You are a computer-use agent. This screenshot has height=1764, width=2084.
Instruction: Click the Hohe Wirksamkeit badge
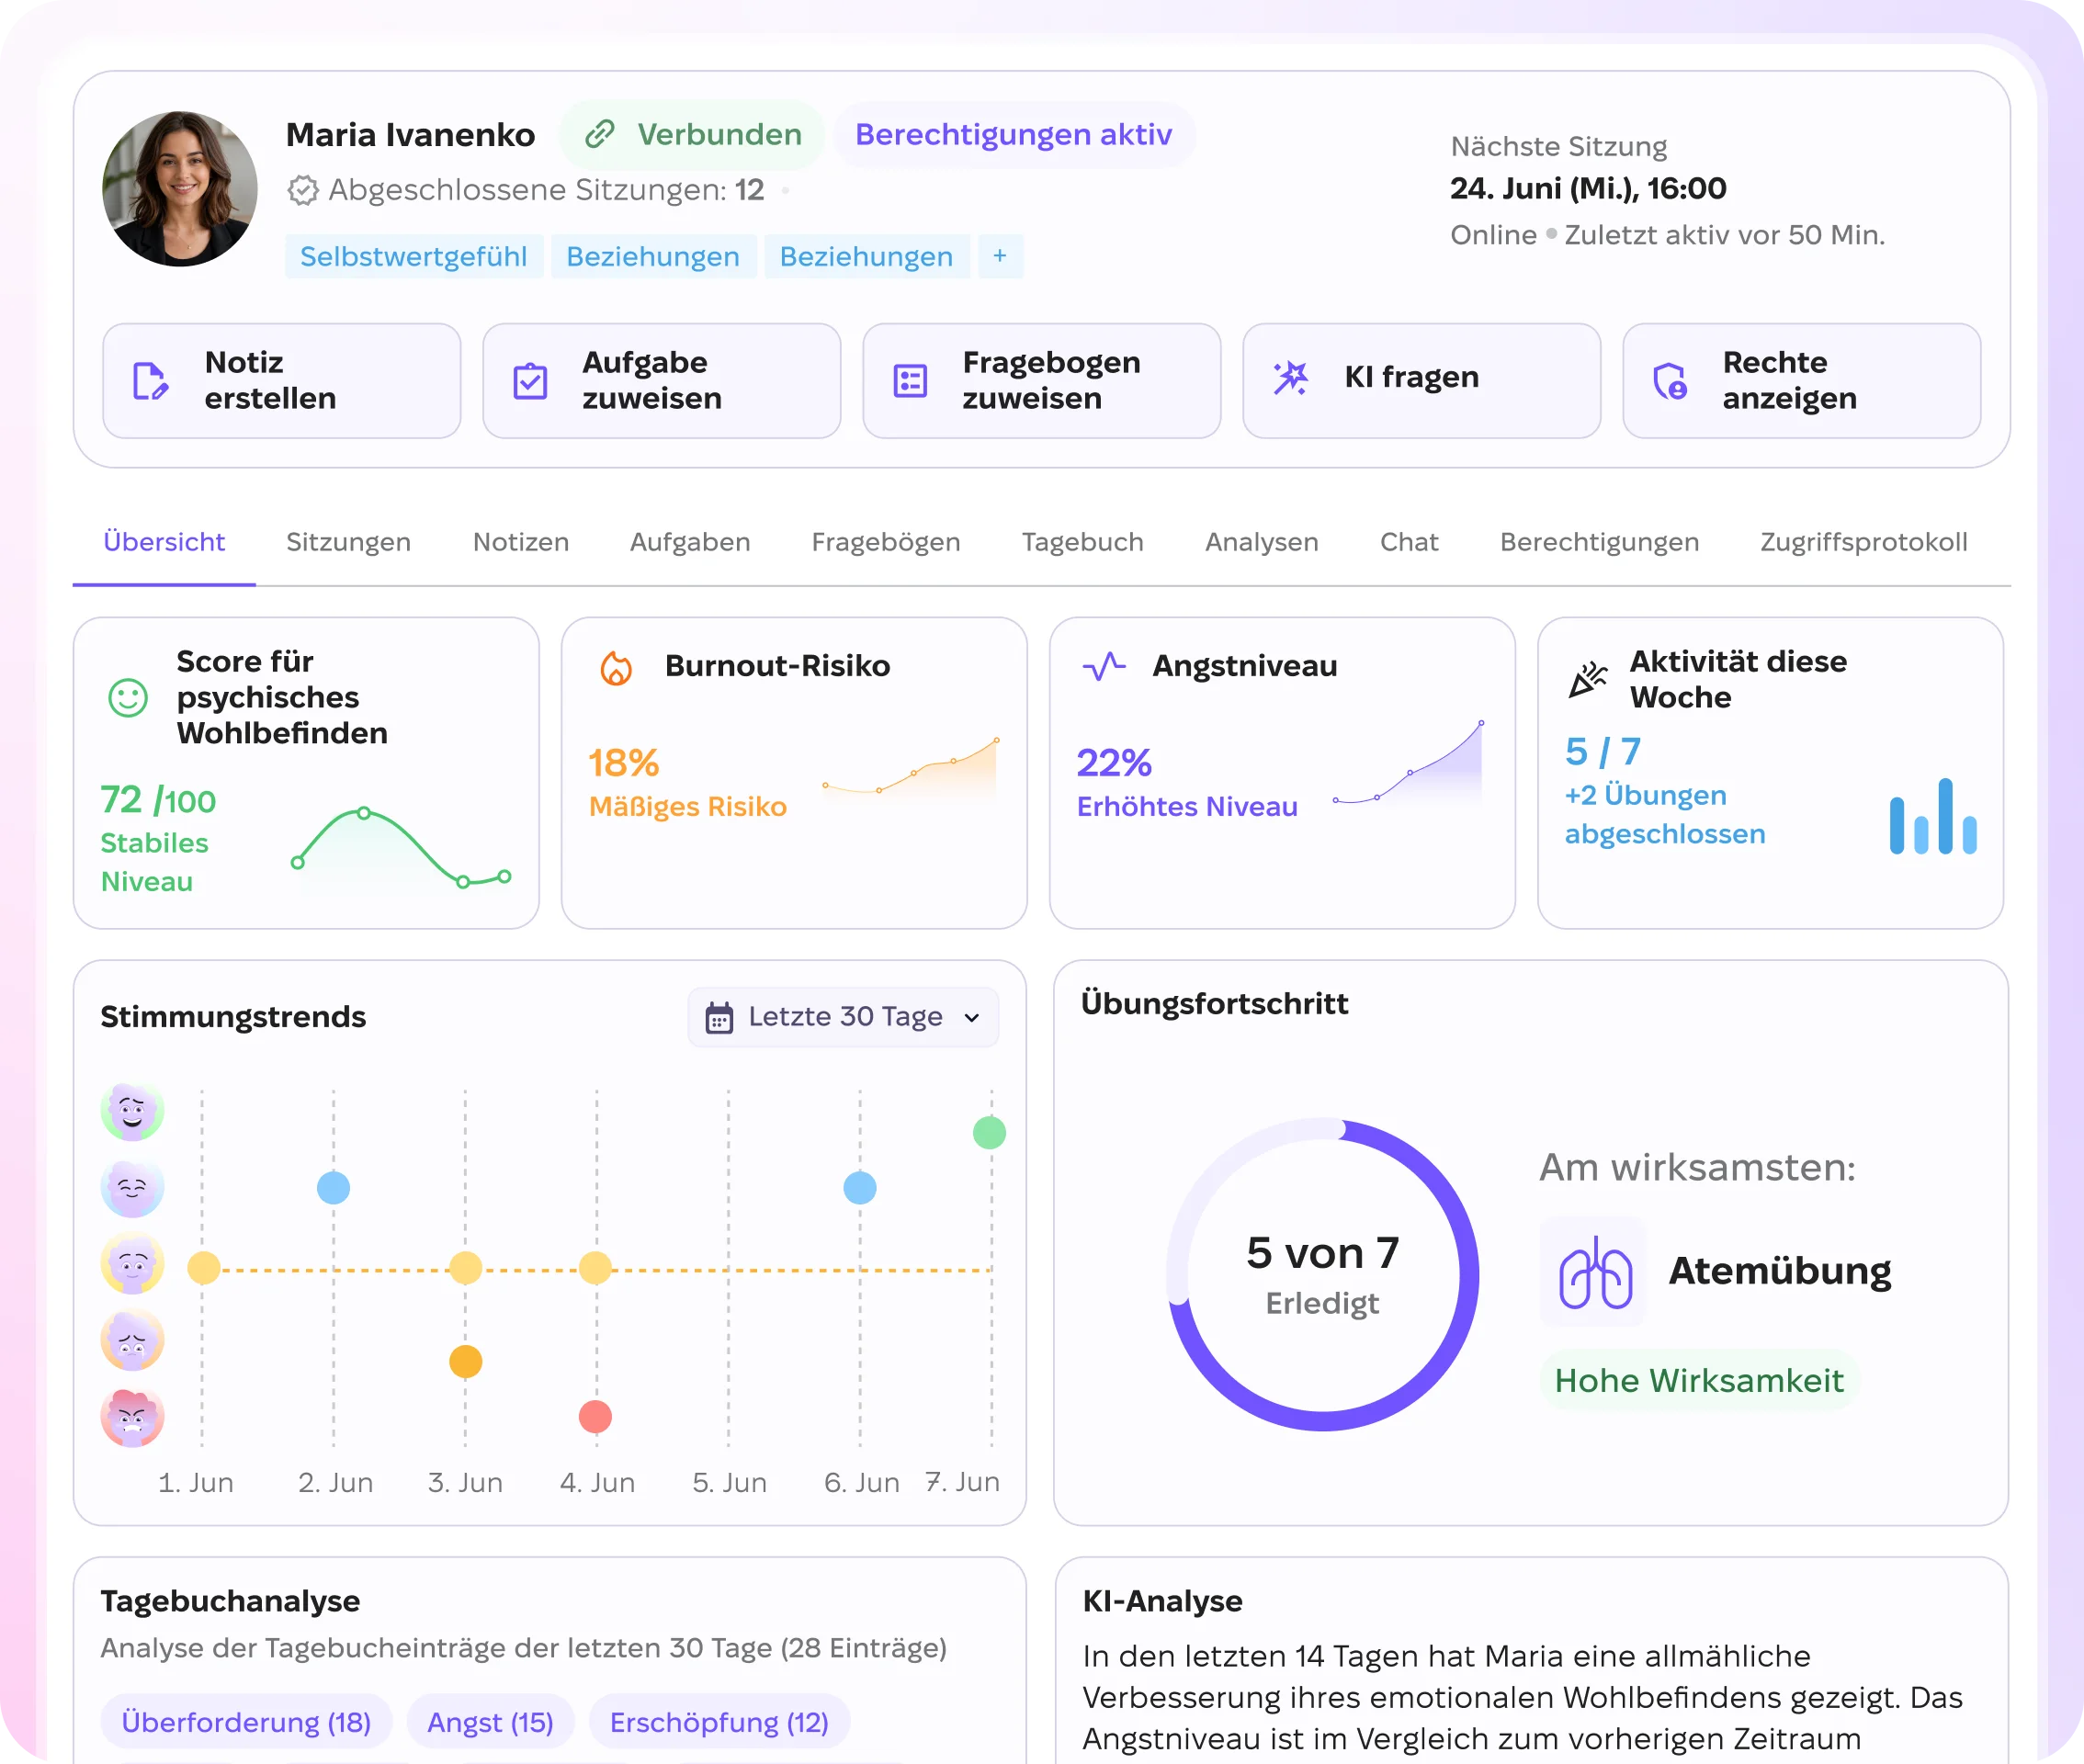[1698, 1381]
